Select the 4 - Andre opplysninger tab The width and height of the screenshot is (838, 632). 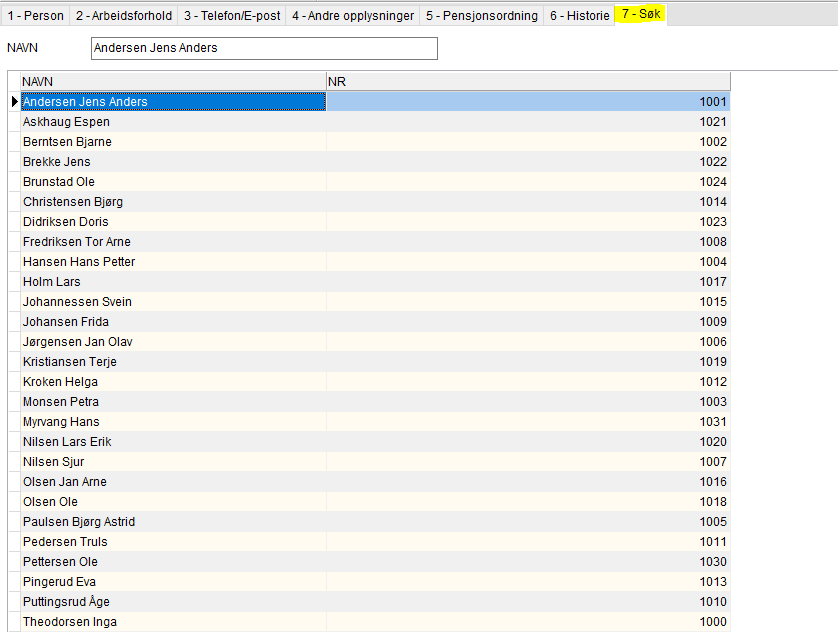click(x=353, y=15)
